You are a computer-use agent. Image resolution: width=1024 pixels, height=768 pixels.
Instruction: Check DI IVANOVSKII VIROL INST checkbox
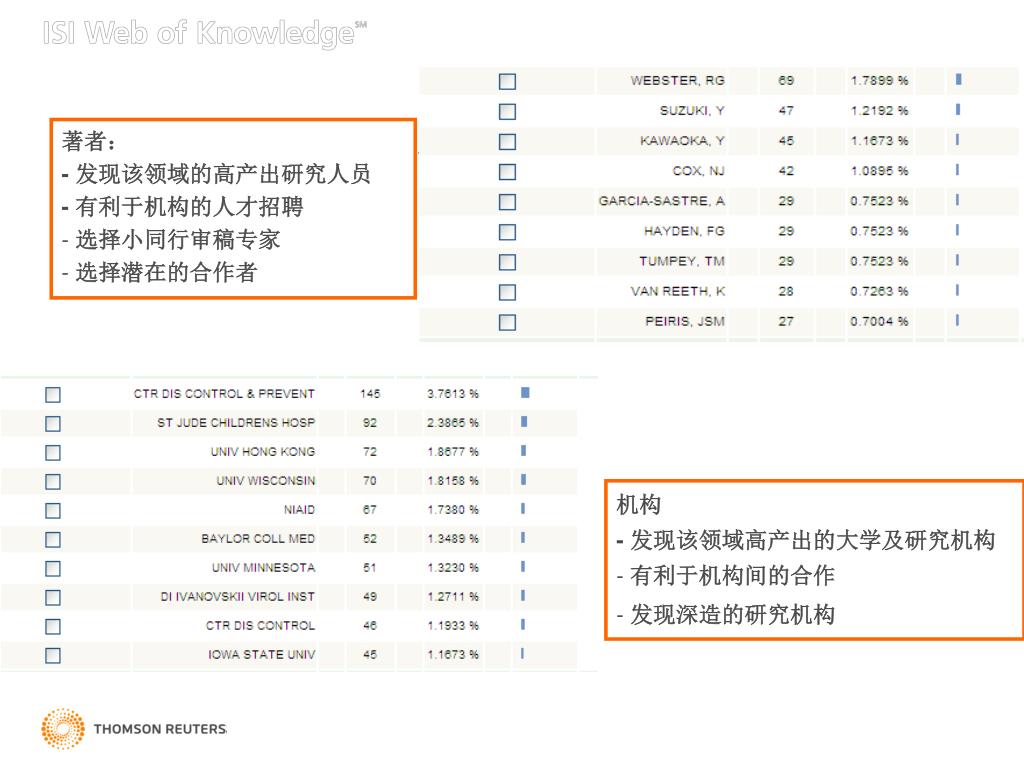click(53, 597)
